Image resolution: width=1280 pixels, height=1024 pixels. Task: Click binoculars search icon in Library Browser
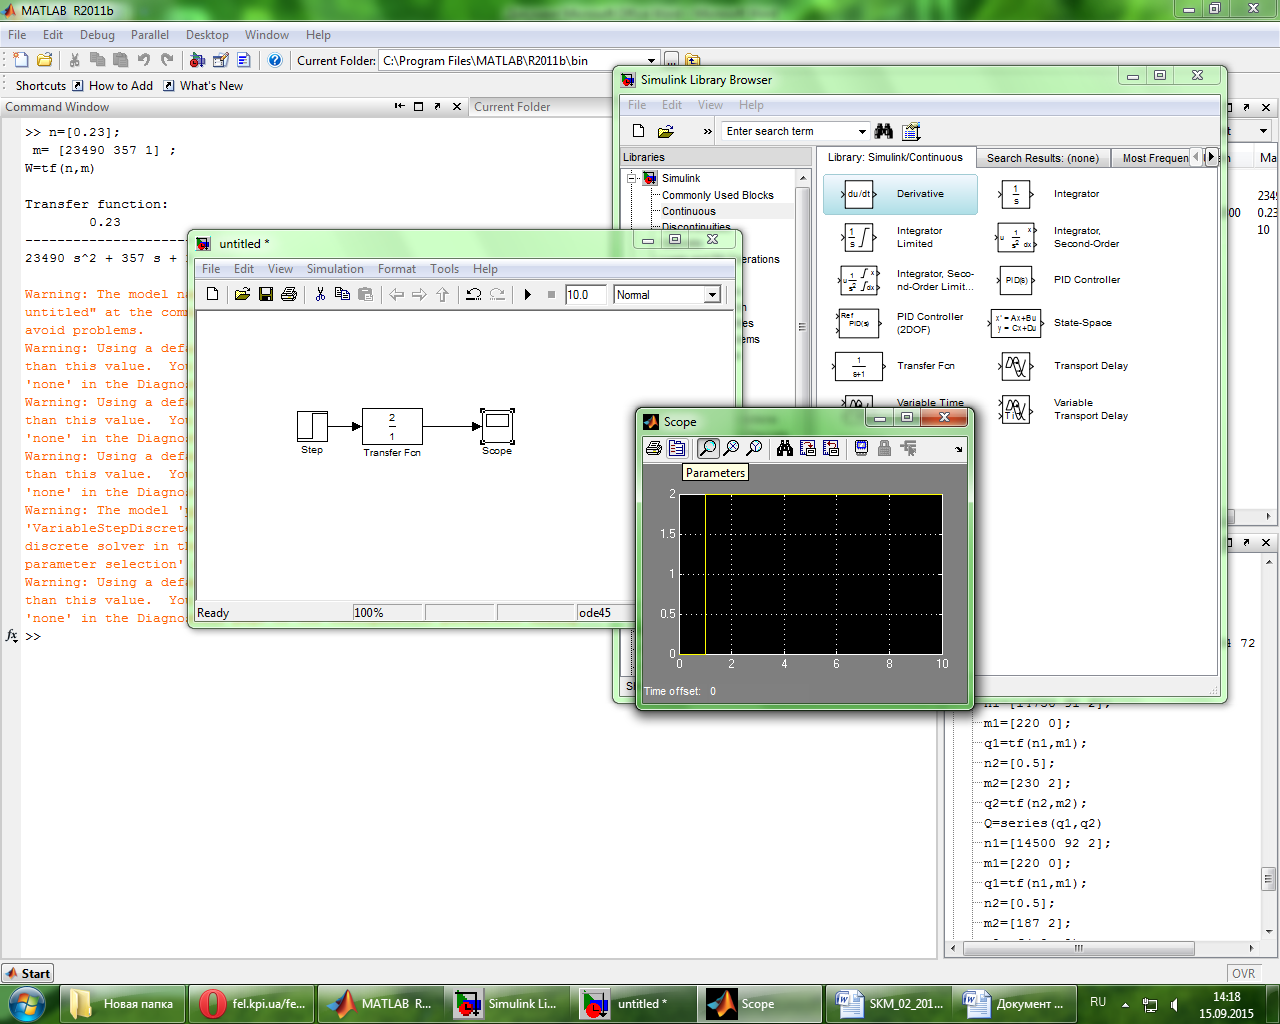pos(883,131)
